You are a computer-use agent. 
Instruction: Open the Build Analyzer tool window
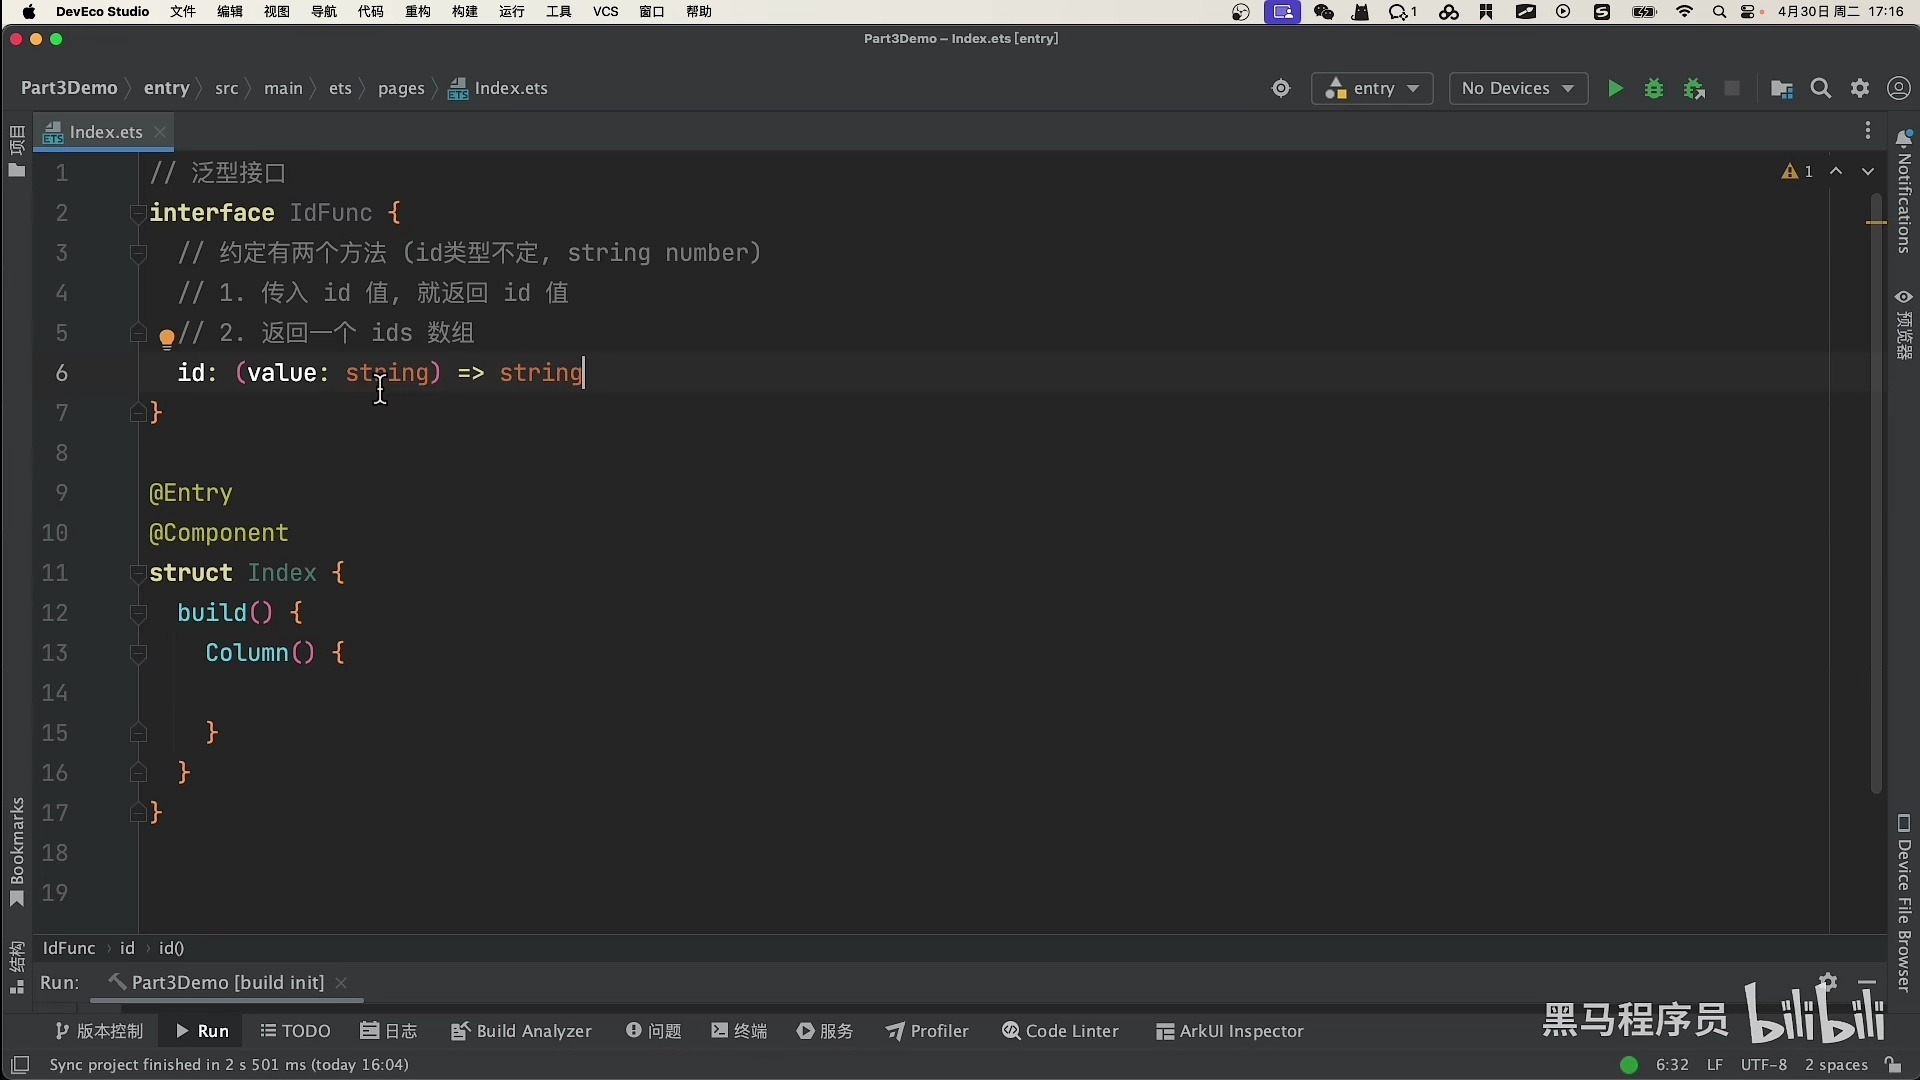[x=521, y=1031]
